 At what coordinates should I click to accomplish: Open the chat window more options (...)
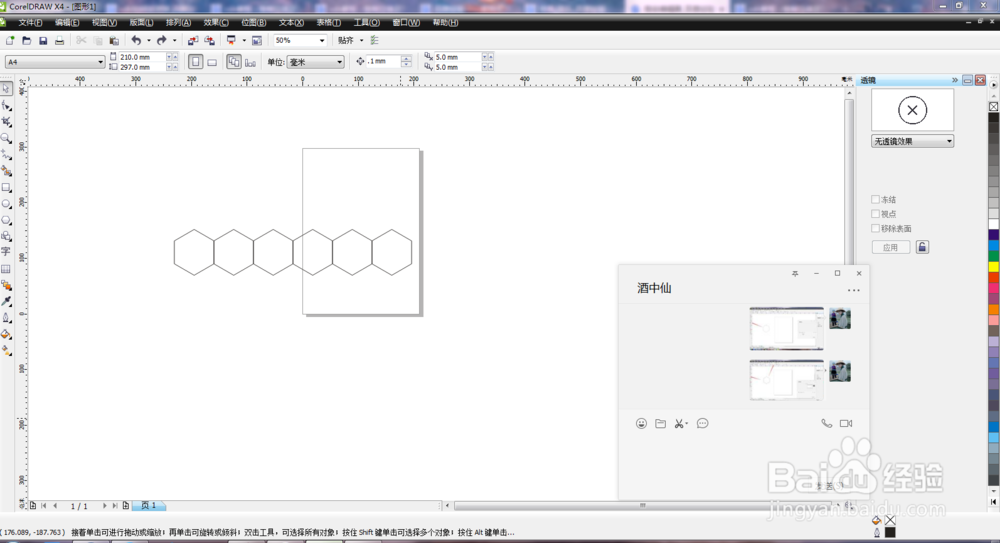853,290
